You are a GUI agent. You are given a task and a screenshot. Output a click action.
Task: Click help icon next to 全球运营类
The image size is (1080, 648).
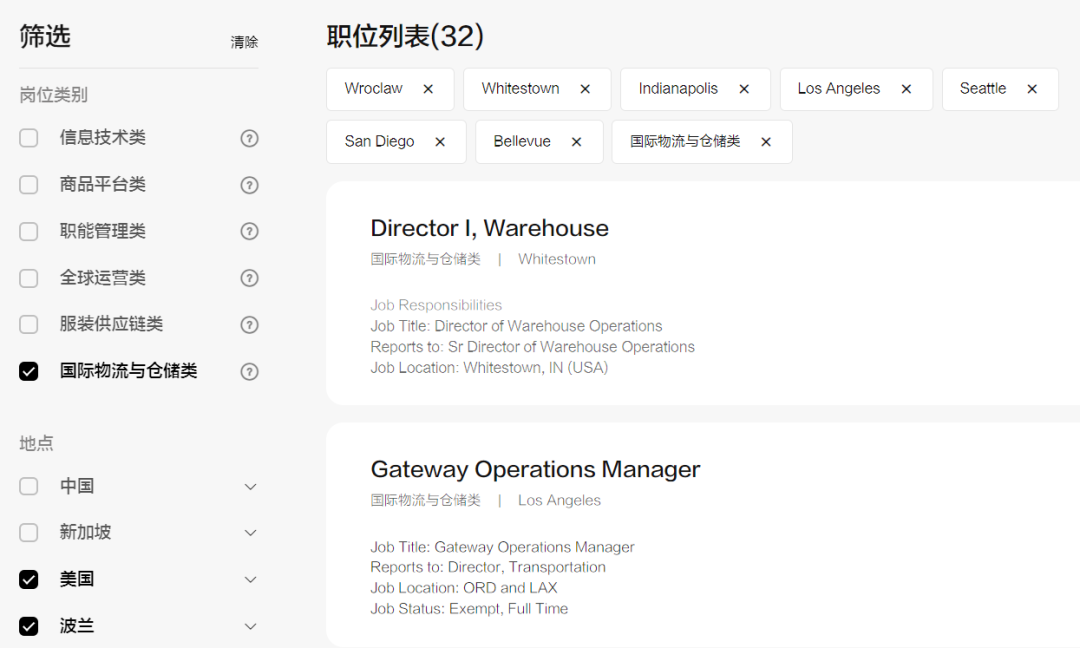coord(250,278)
